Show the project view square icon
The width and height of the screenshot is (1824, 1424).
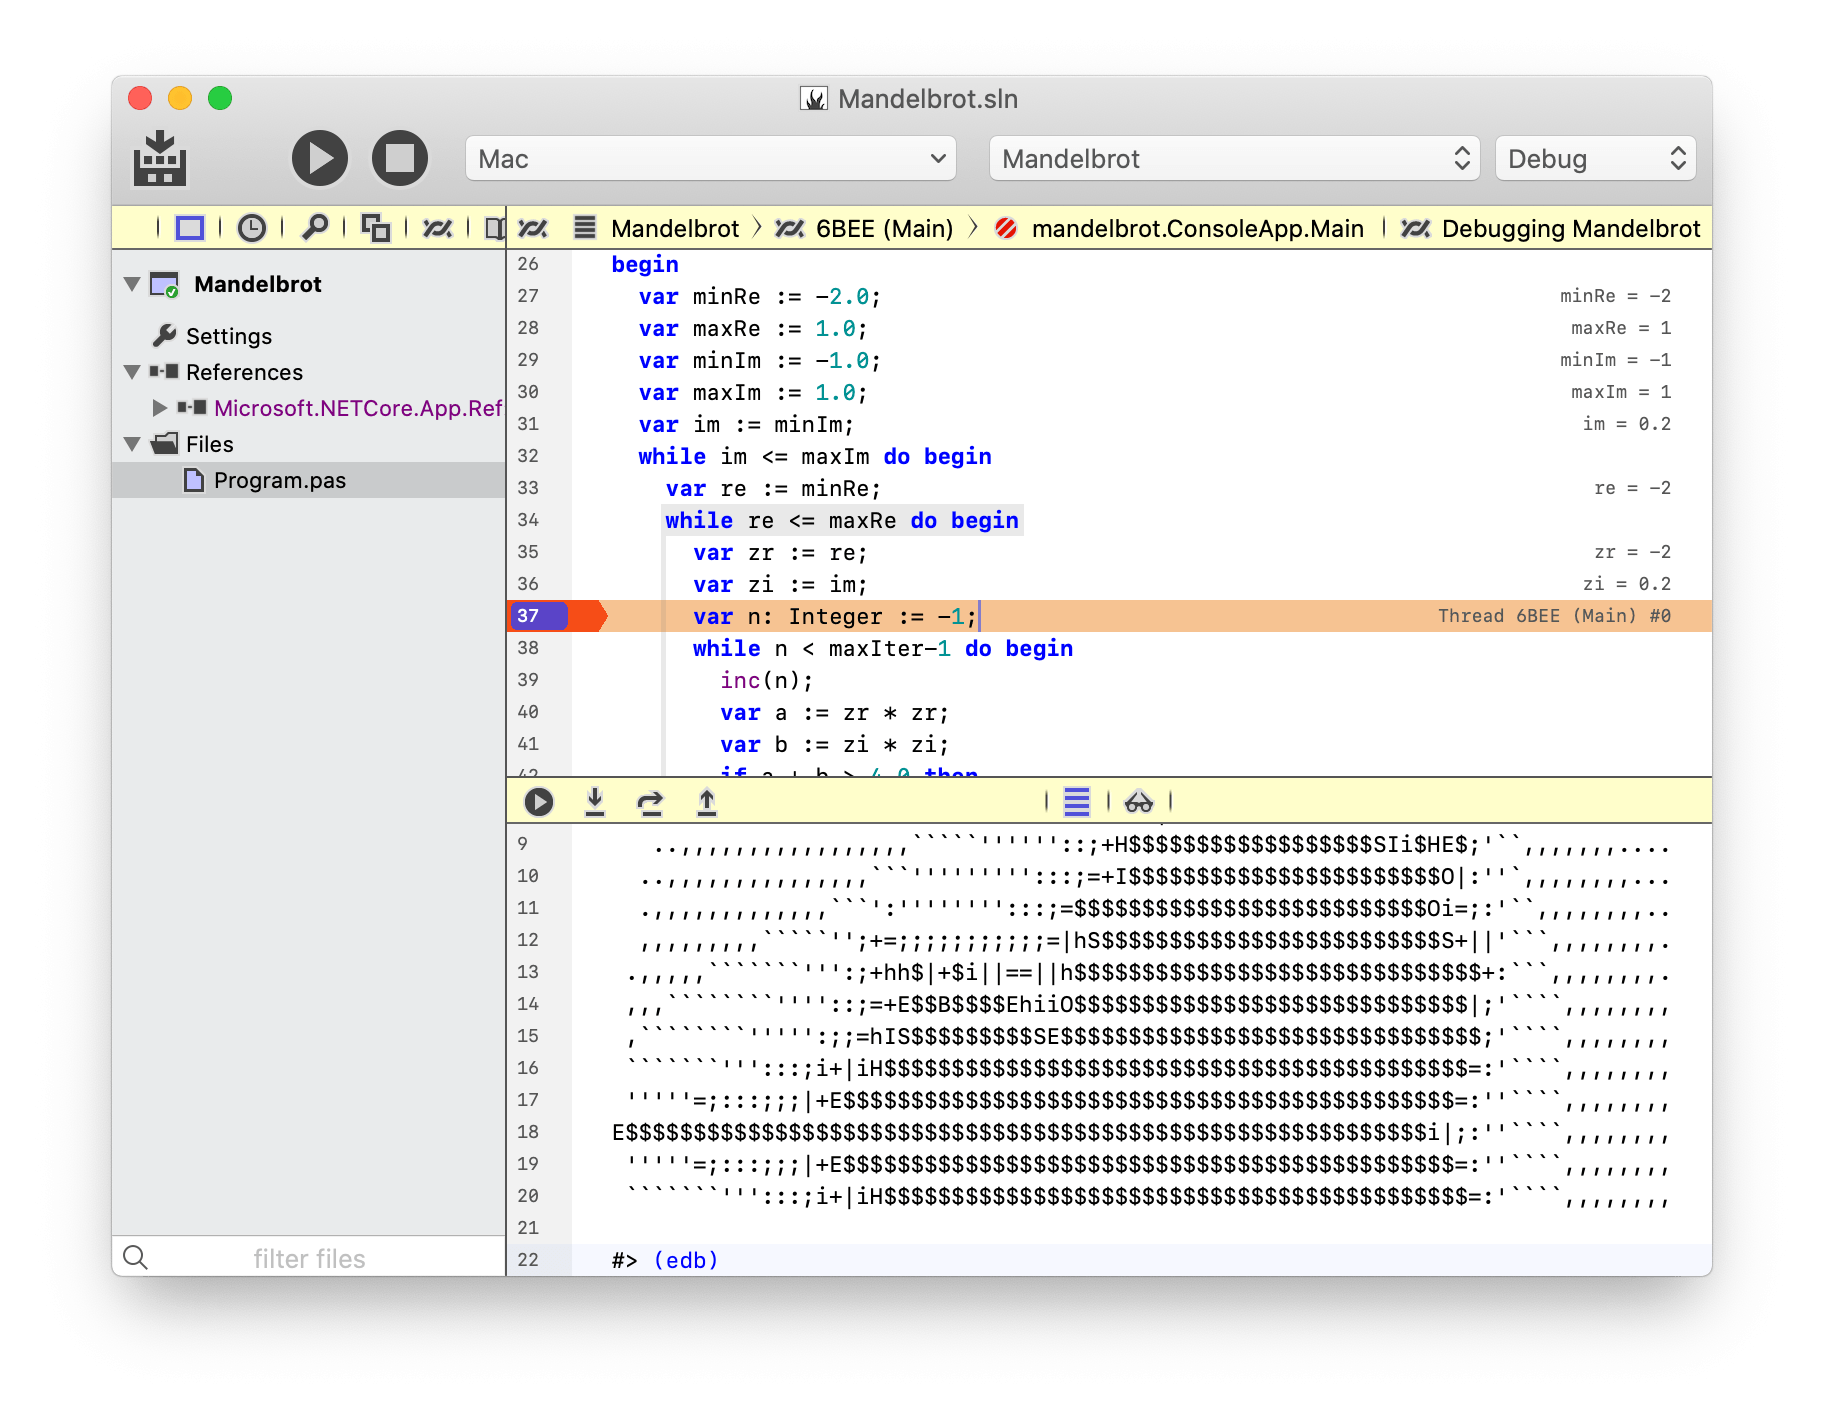click(x=190, y=228)
